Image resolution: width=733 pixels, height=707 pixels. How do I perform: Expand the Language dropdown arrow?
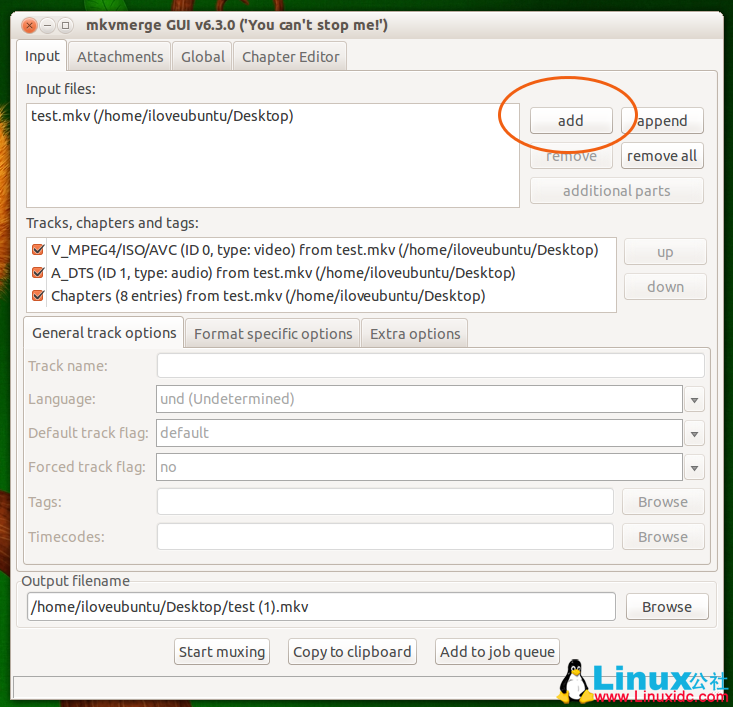pyautogui.click(x=695, y=400)
